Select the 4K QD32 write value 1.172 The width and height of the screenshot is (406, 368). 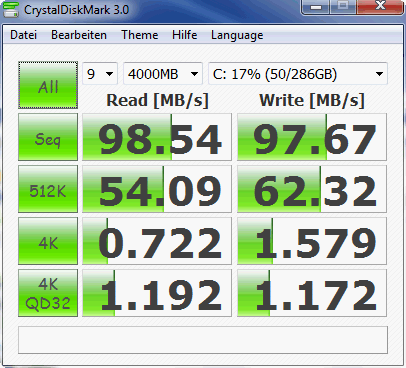click(x=312, y=293)
